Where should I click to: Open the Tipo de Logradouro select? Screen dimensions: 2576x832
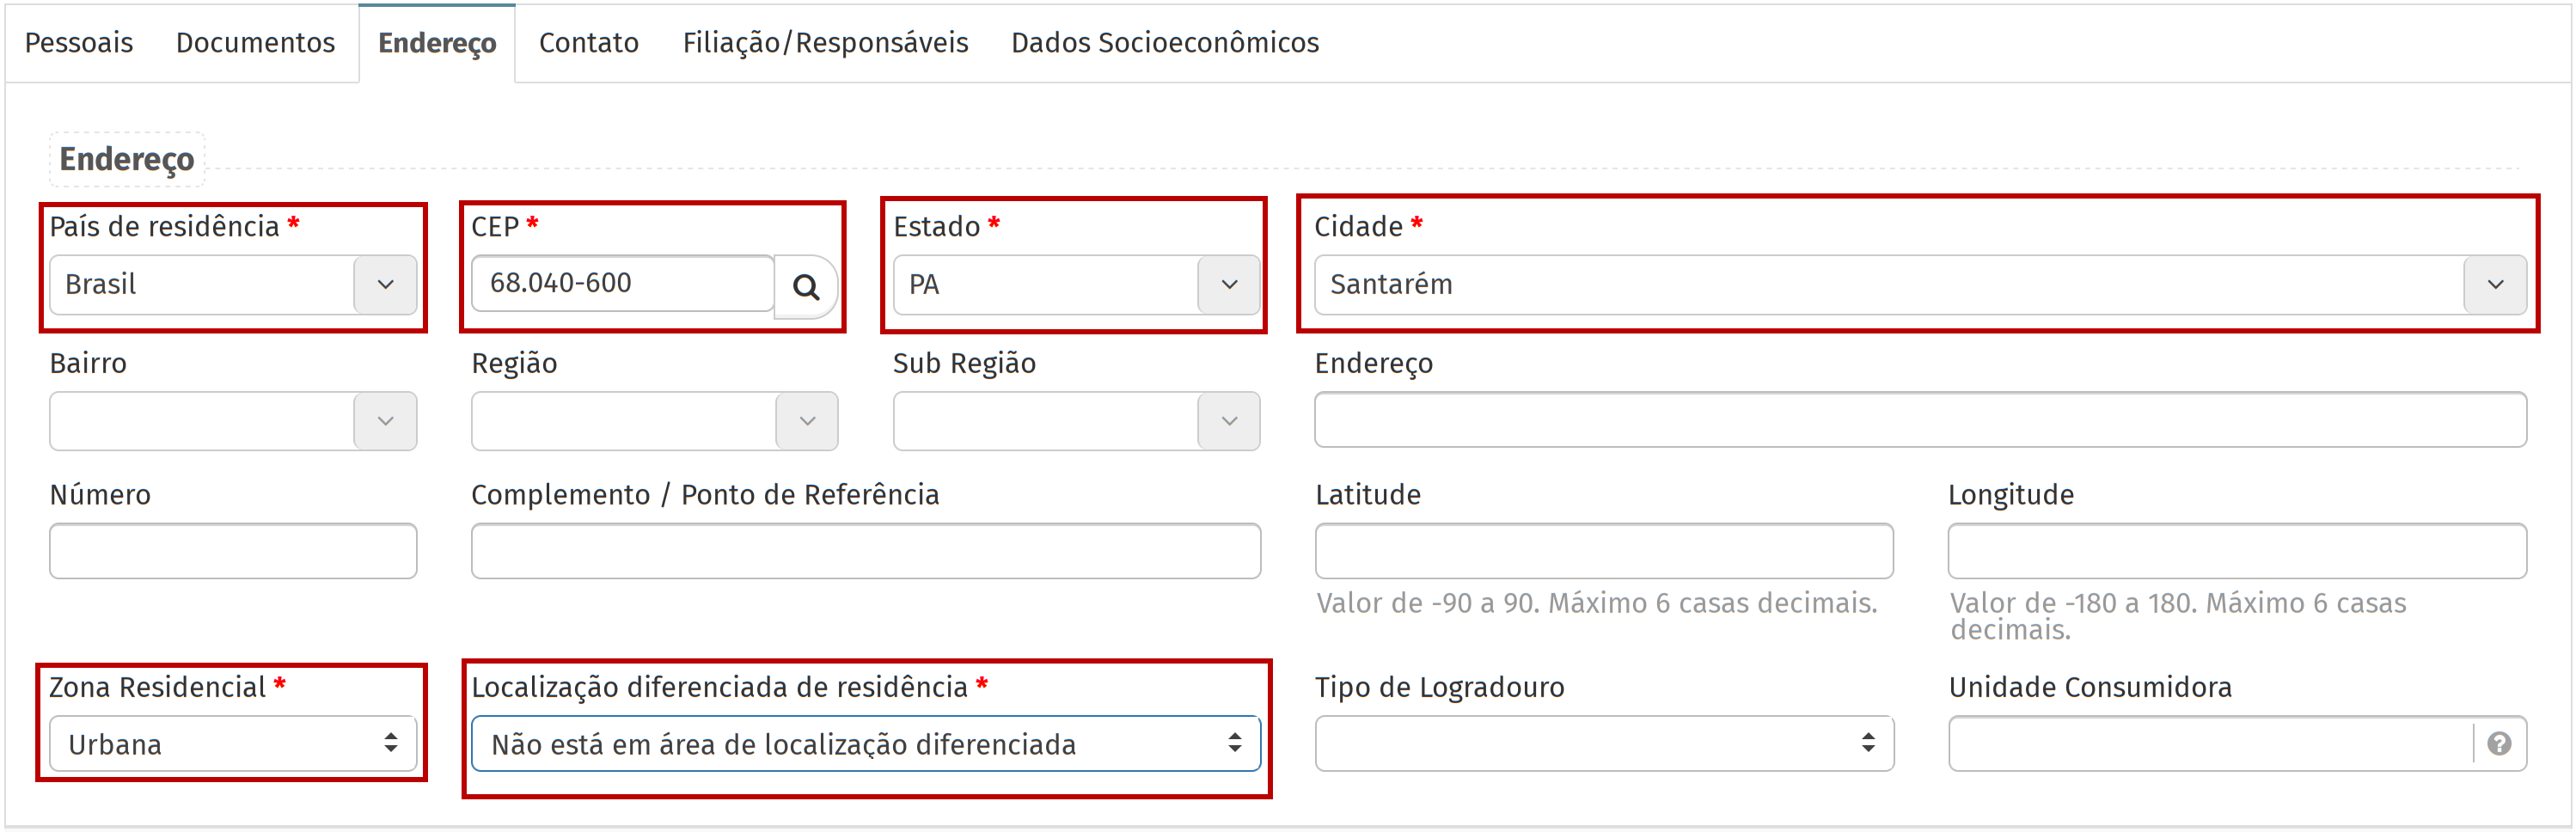(1604, 744)
